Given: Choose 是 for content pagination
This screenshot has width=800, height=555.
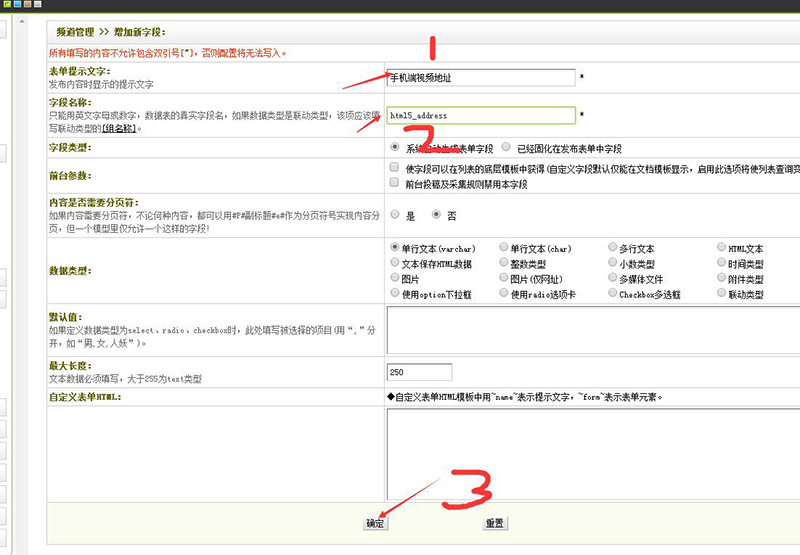Looking at the screenshot, I should tap(395, 215).
